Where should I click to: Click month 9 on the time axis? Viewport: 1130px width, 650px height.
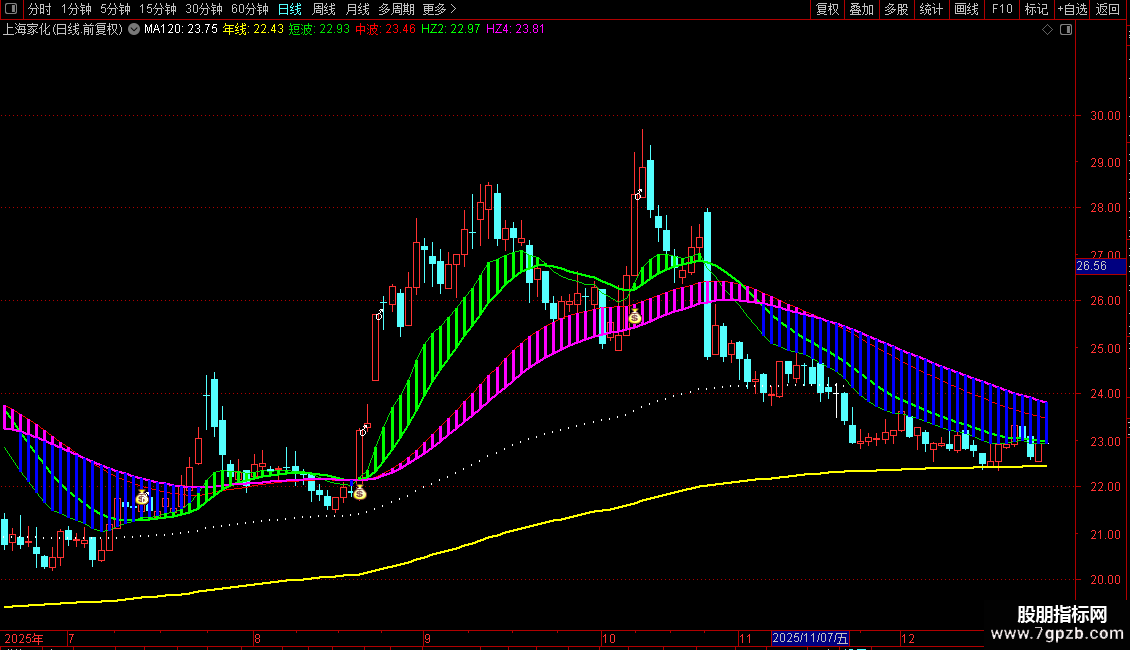(x=427, y=638)
